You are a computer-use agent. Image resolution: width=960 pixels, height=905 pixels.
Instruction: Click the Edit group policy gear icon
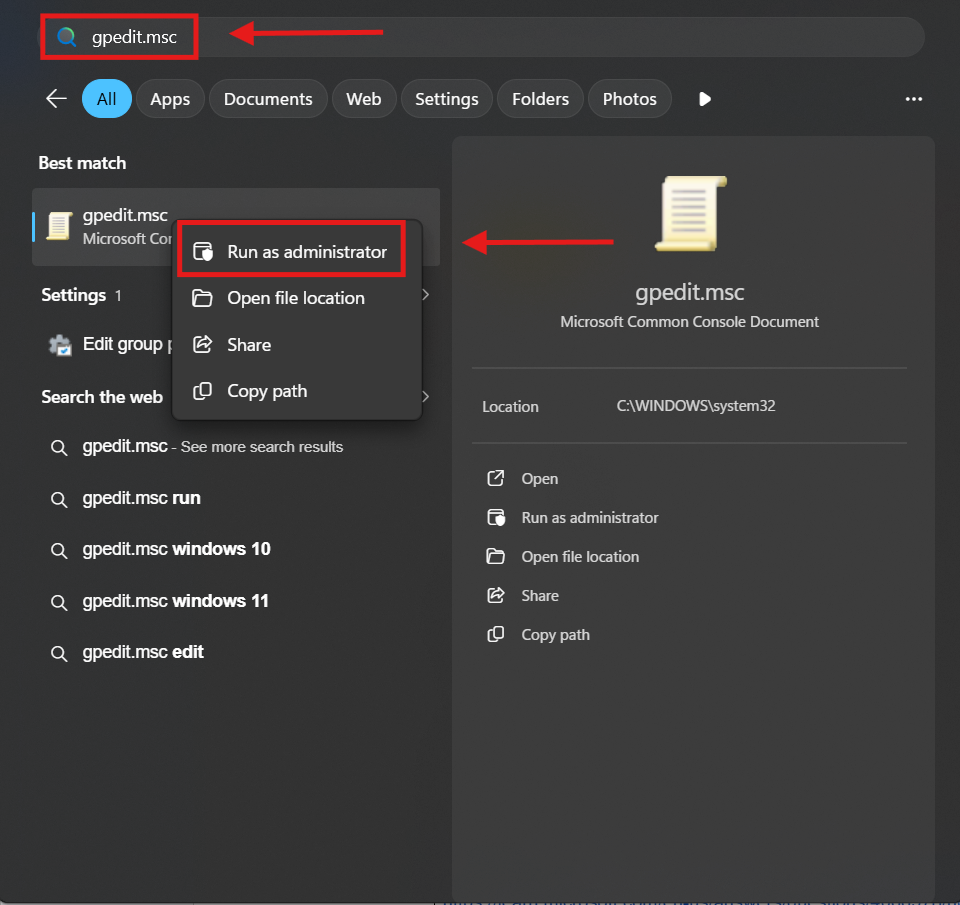60,345
